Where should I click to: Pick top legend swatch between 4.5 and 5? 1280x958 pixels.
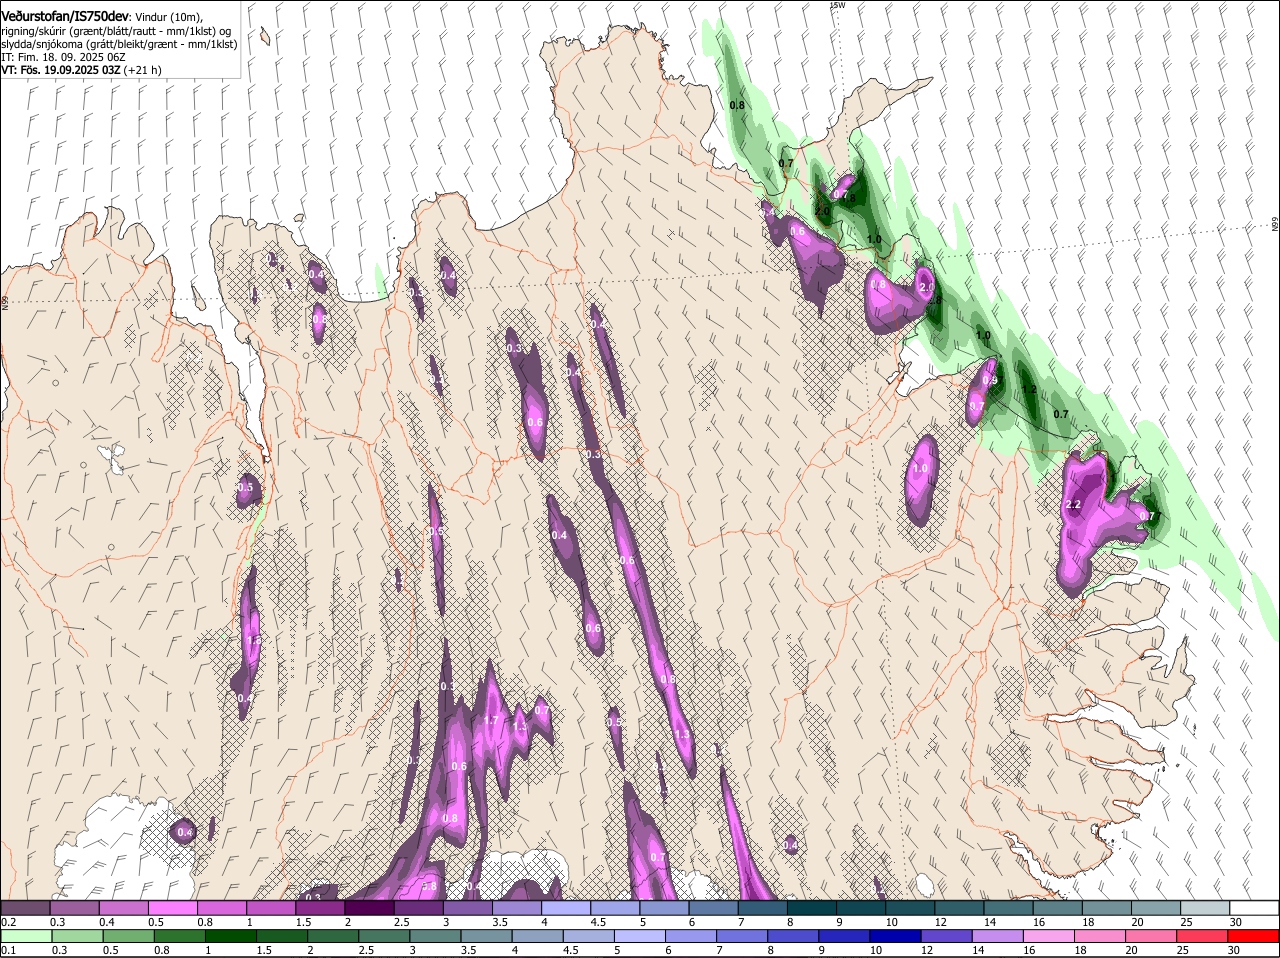(615, 908)
